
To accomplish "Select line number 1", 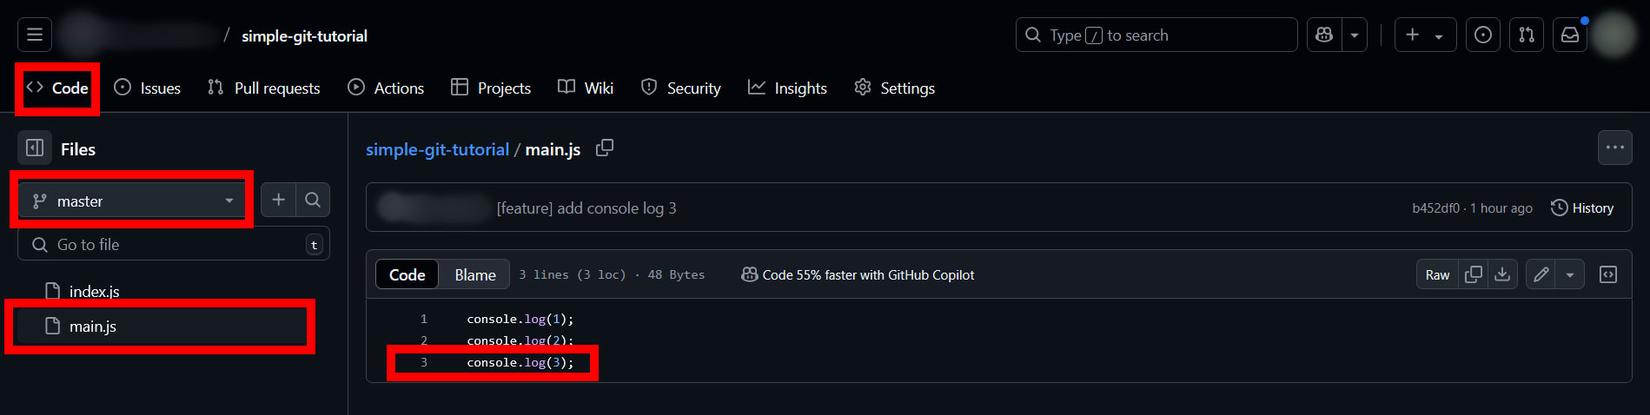I will click(423, 319).
